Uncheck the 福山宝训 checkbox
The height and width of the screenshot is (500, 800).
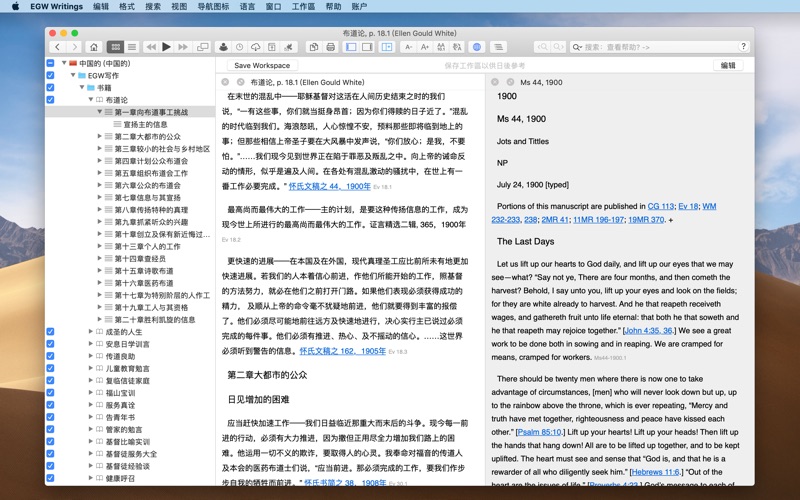pos(50,393)
